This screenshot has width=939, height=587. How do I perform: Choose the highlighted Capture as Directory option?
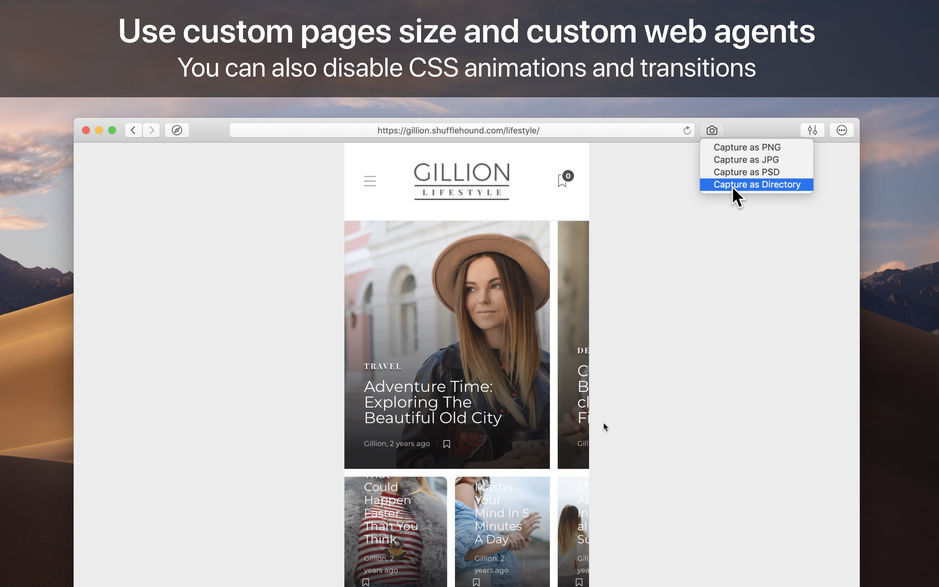click(x=755, y=184)
